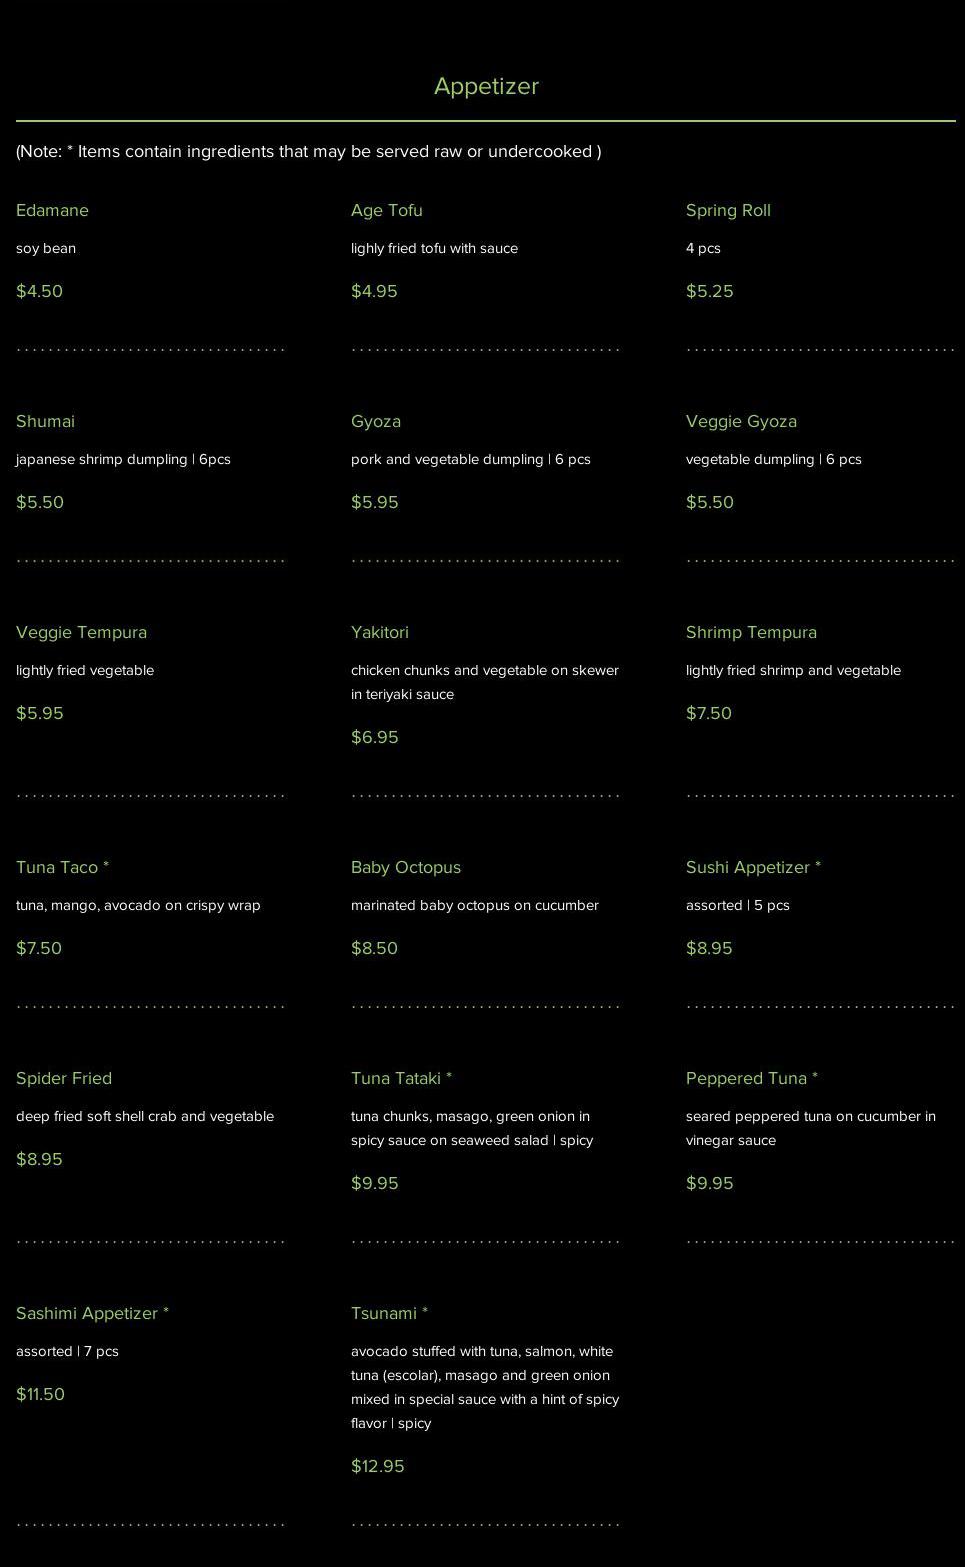965x1567 pixels.
Task: Click the $12.95 Tsunami price
Action: (x=377, y=1466)
